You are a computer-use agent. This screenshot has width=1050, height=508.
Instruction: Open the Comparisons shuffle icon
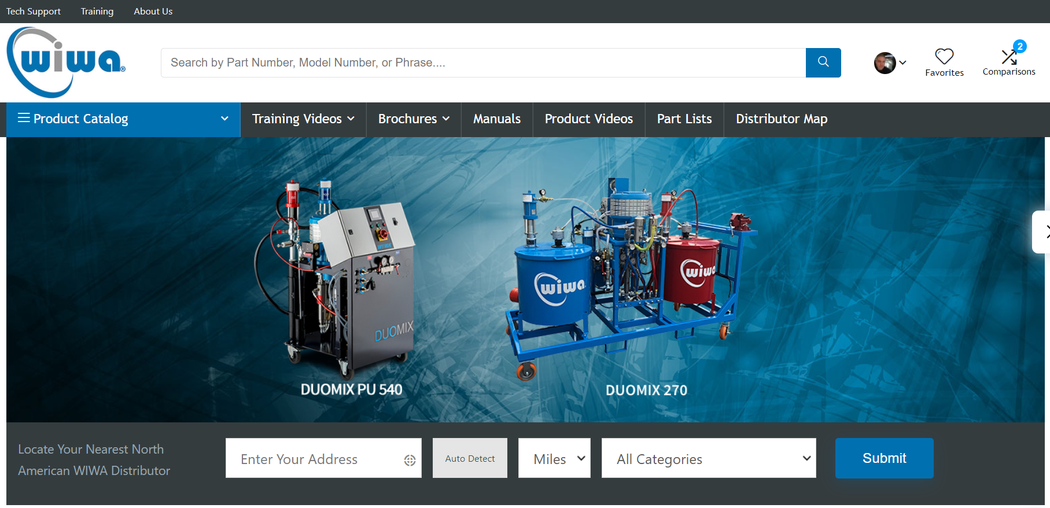pos(1008,57)
